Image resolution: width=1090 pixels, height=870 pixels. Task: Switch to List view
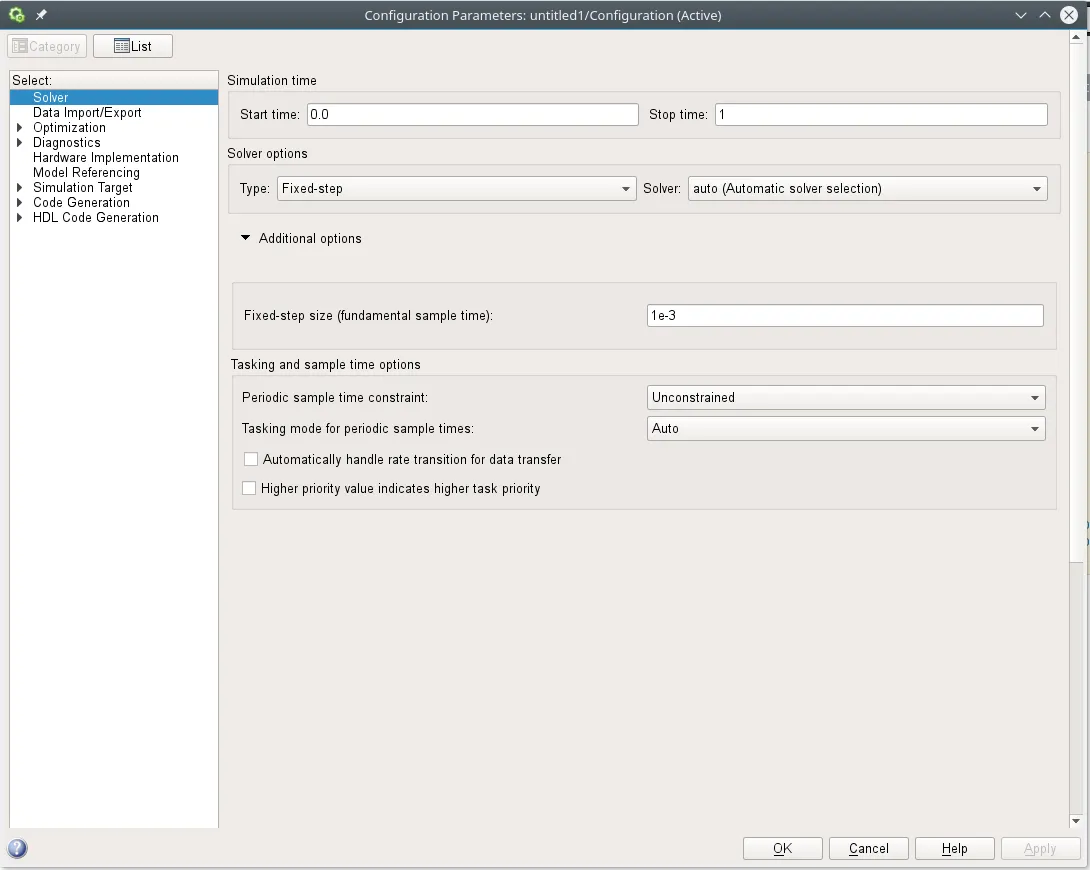click(133, 47)
